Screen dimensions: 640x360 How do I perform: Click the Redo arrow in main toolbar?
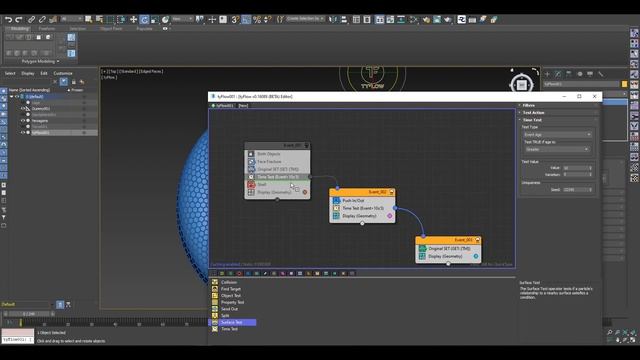pos(19,19)
